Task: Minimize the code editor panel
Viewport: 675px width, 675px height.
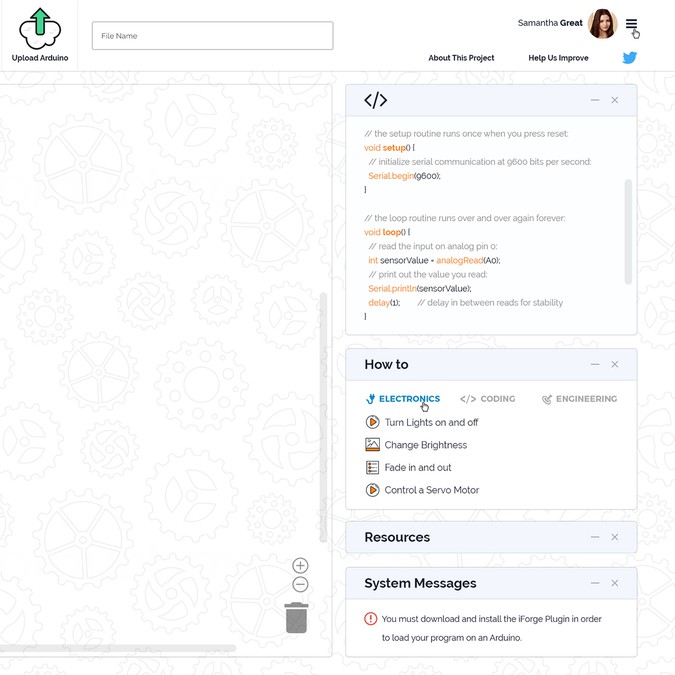Action: click(x=595, y=100)
